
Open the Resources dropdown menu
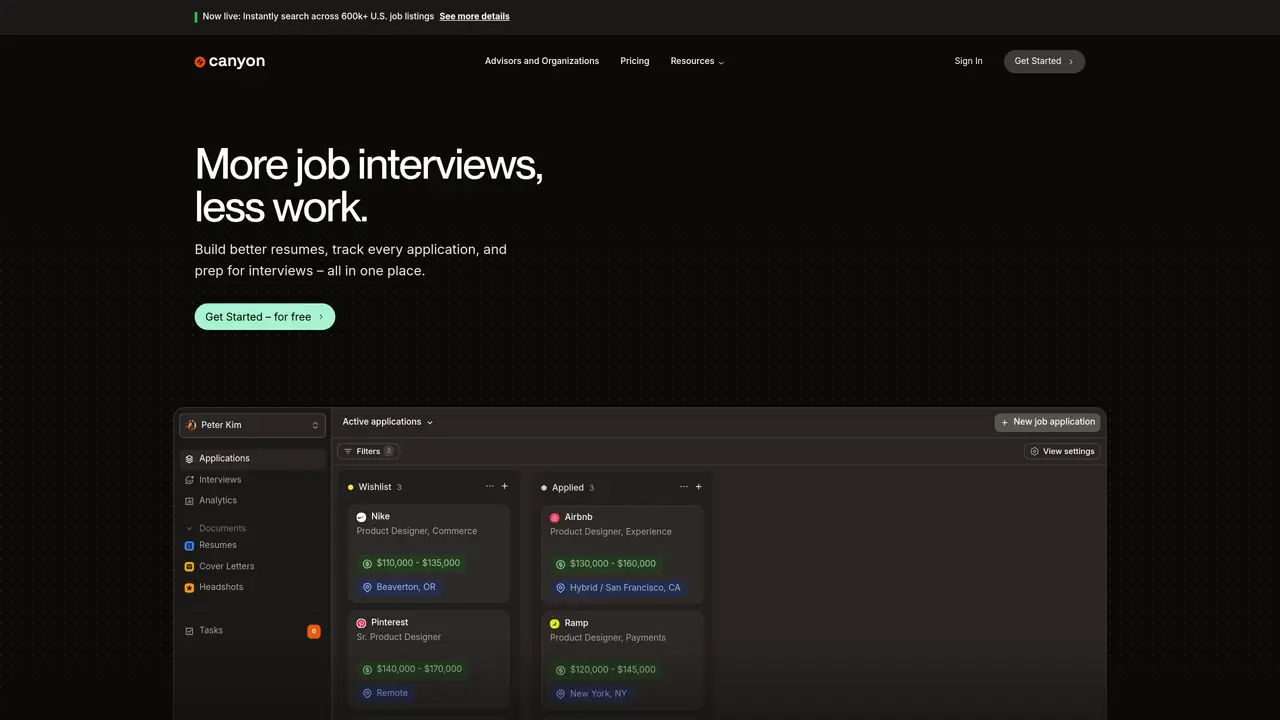click(697, 62)
